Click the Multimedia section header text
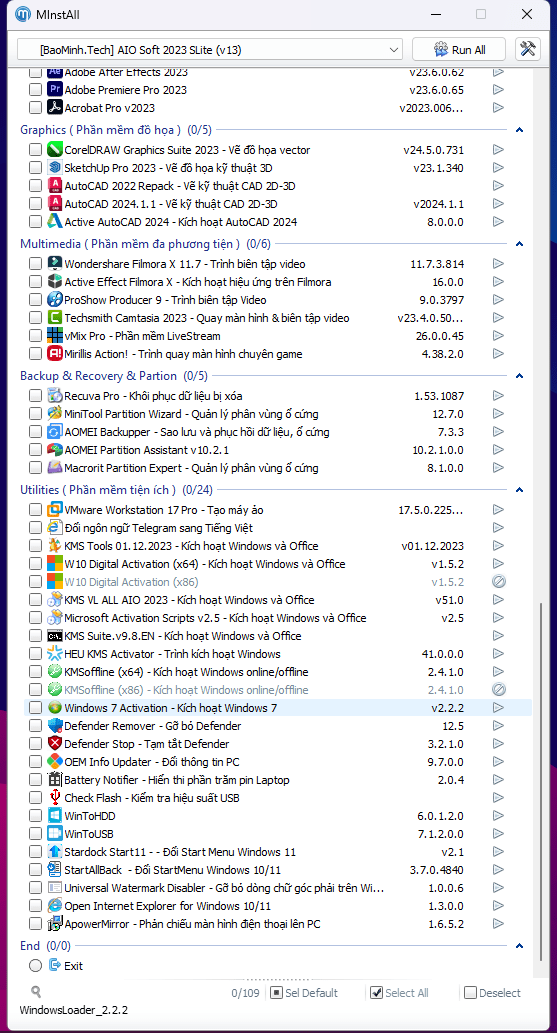 click(145, 244)
